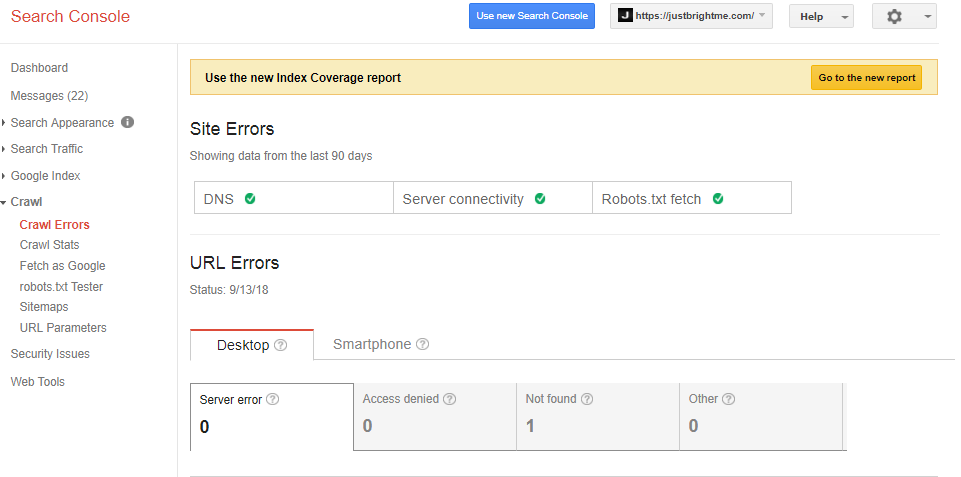This screenshot has width=961, height=477.
Task: Switch to the Smartphone tab
Action: (381, 344)
